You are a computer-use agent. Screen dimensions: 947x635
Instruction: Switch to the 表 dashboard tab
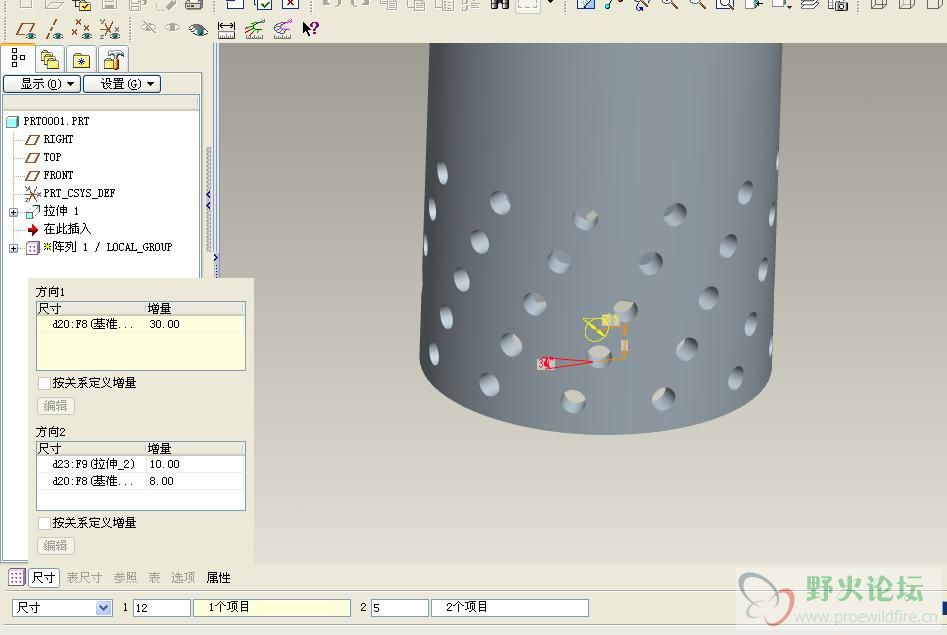[154, 578]
